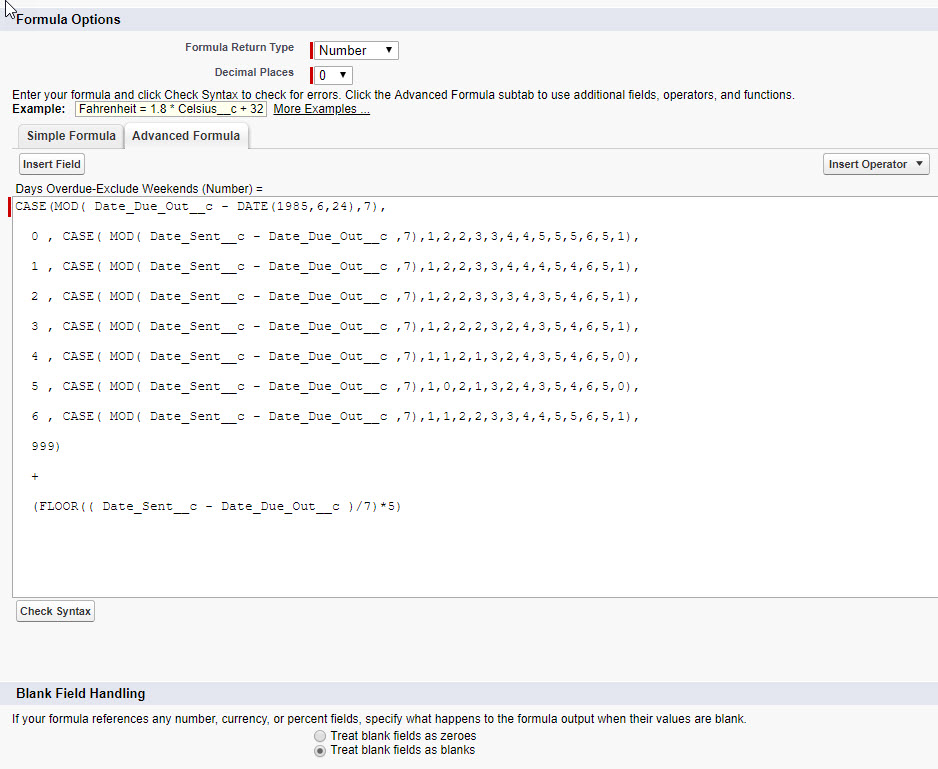Click the first formula line containing DATE(1985,6,24)
938x769 pixels.
tap(200, 207)
